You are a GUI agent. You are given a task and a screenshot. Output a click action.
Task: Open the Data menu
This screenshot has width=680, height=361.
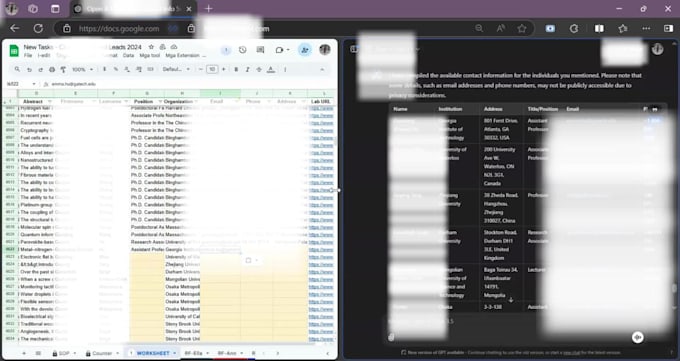[128, 56]
